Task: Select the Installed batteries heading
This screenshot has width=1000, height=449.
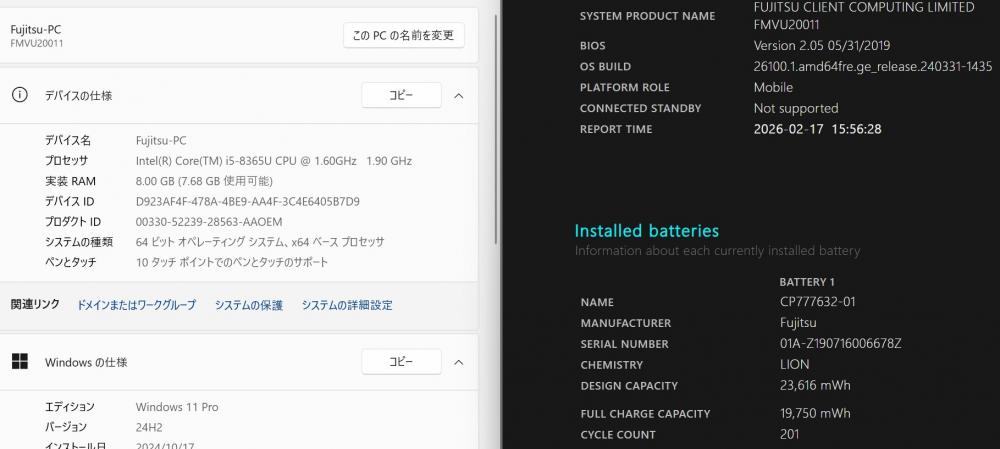Action: pyautogui.click(x=647, y=231)
